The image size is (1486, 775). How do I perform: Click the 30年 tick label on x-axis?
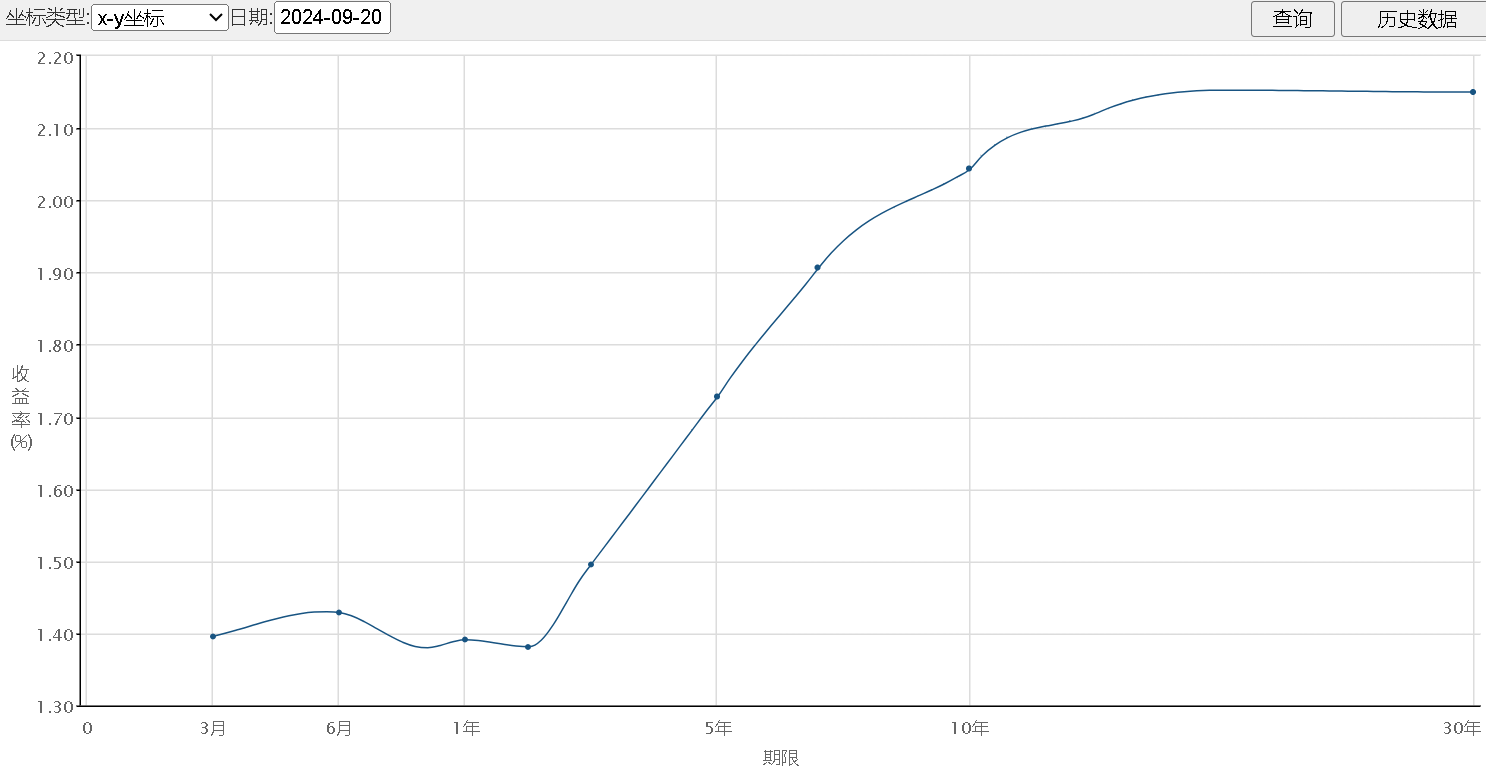point(1464,728)
